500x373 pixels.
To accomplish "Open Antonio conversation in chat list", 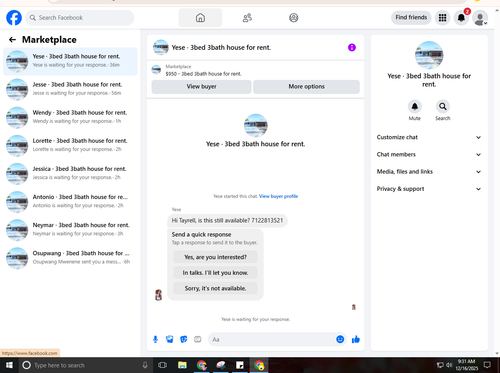I will [x=70, y=202].
